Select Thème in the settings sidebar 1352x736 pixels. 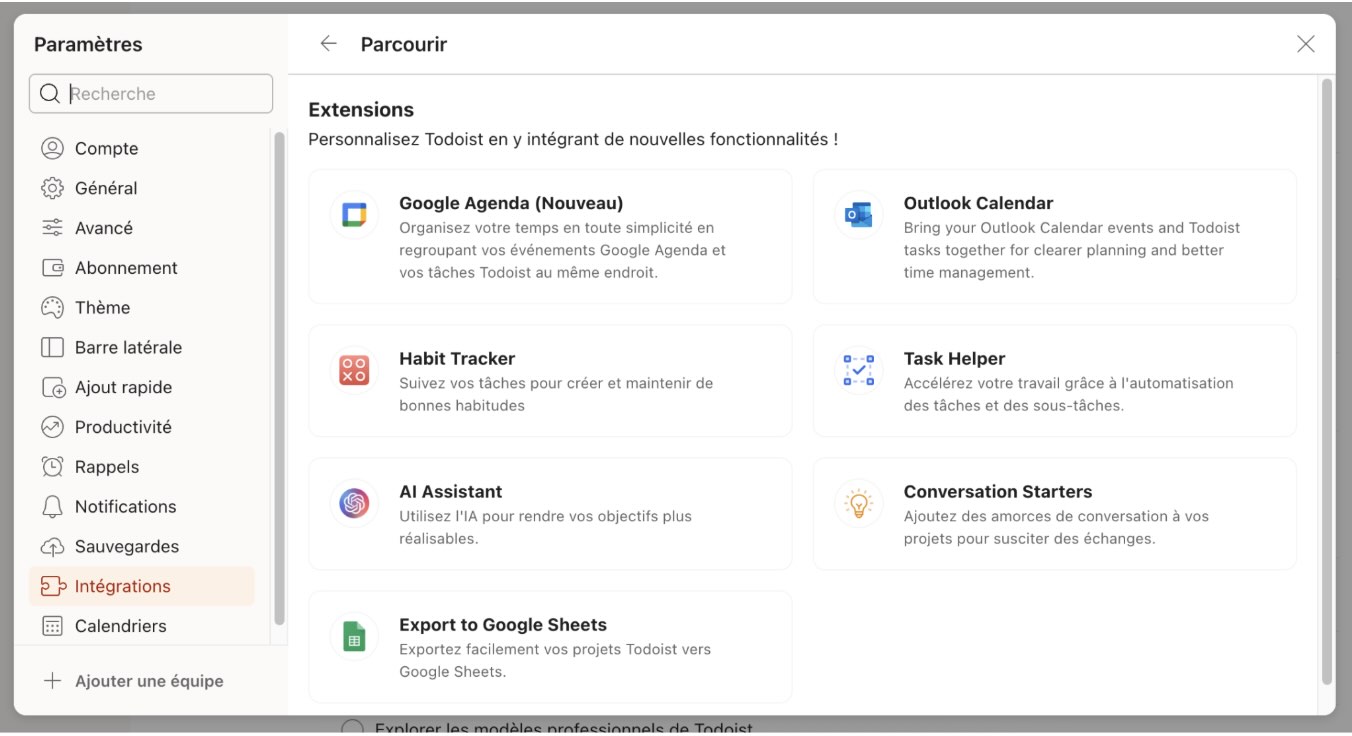click(142, 307)
